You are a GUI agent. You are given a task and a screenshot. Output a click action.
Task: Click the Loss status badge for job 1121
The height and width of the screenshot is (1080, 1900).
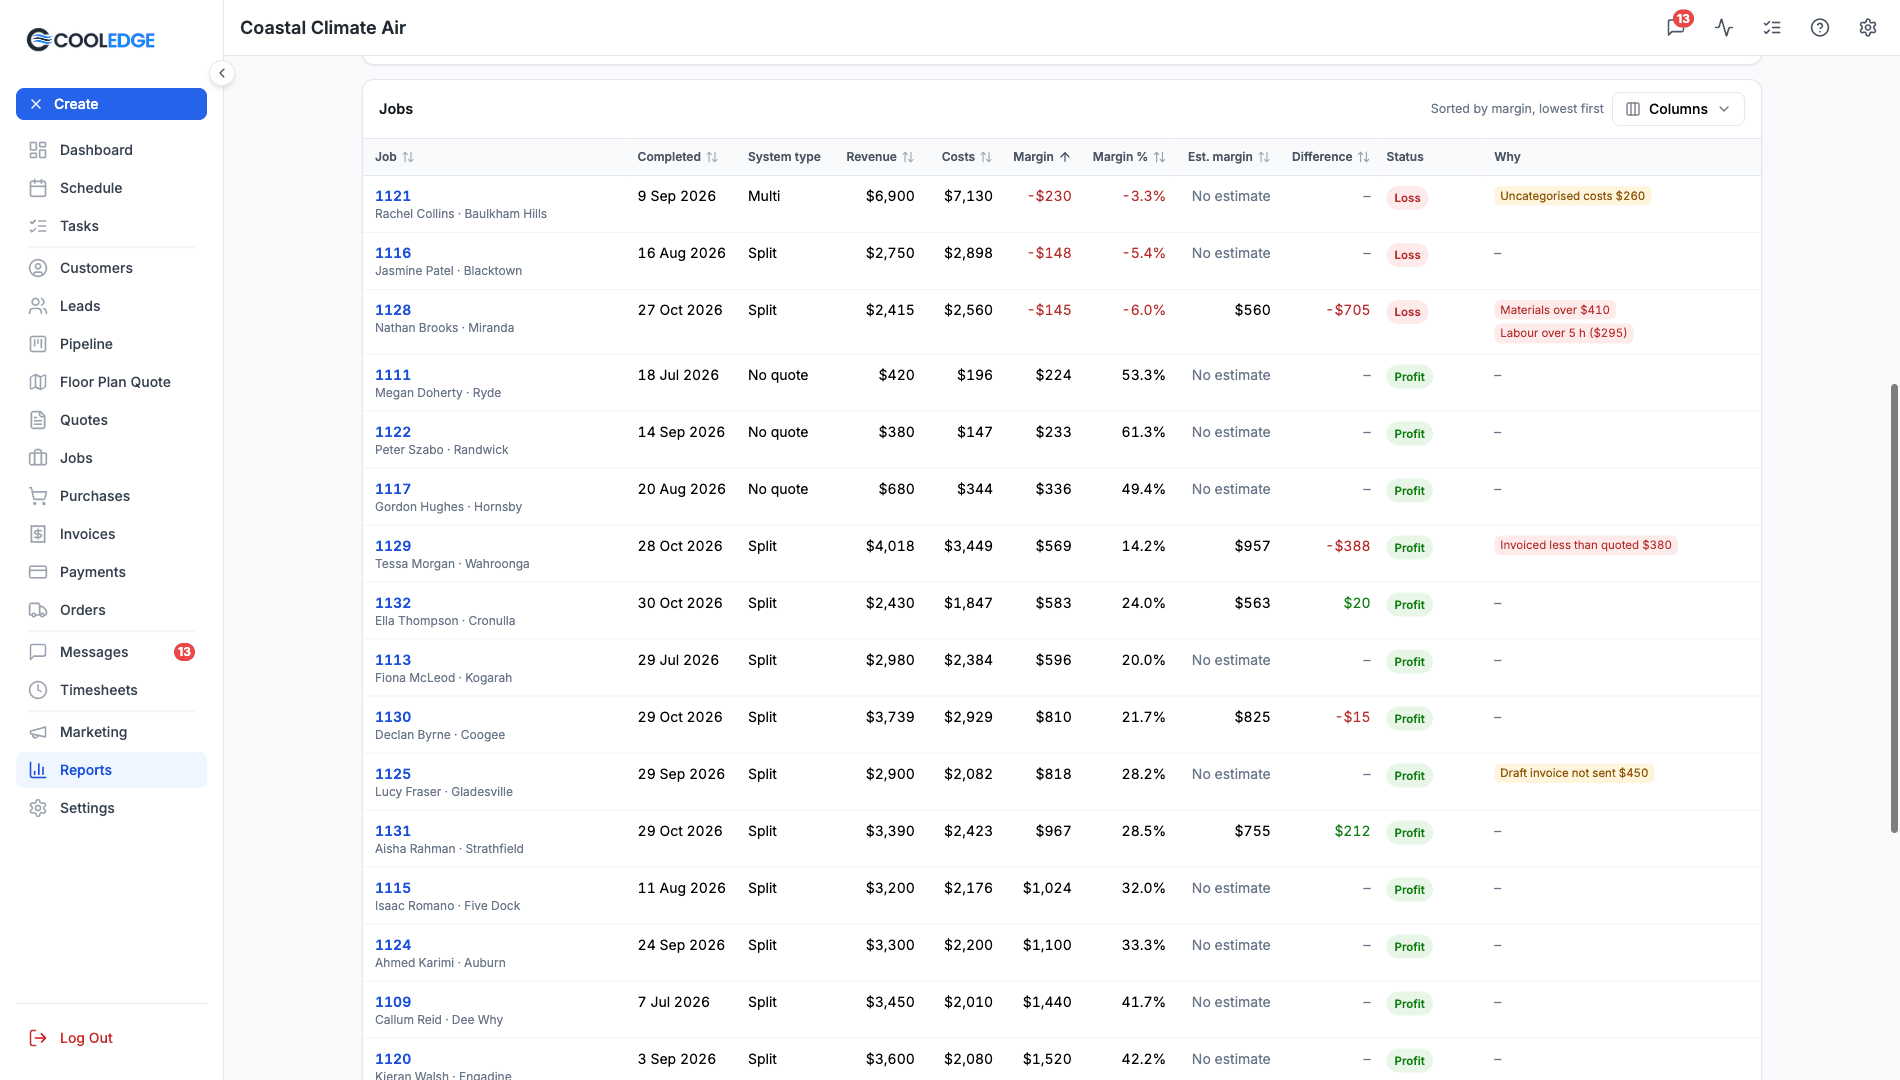[x=1407, y=198]
